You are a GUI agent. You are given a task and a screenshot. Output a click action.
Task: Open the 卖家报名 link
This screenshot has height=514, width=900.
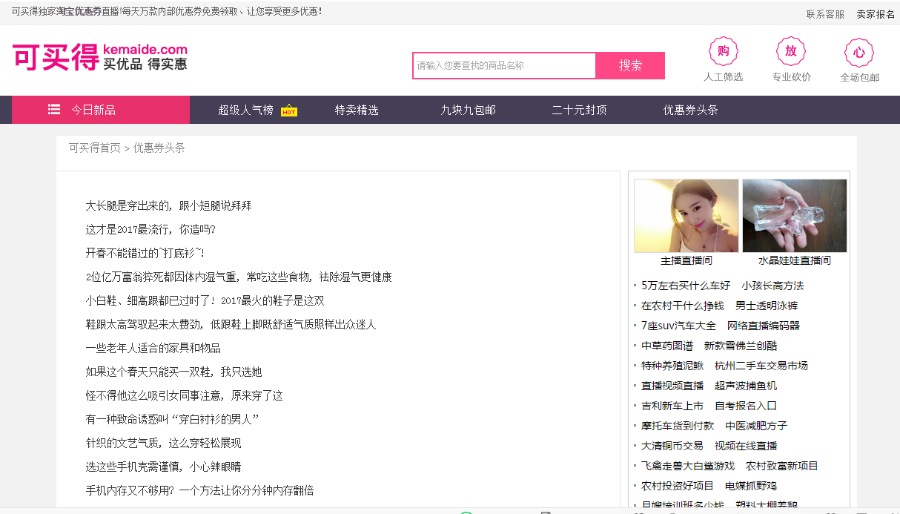click(x=875, y=14)
